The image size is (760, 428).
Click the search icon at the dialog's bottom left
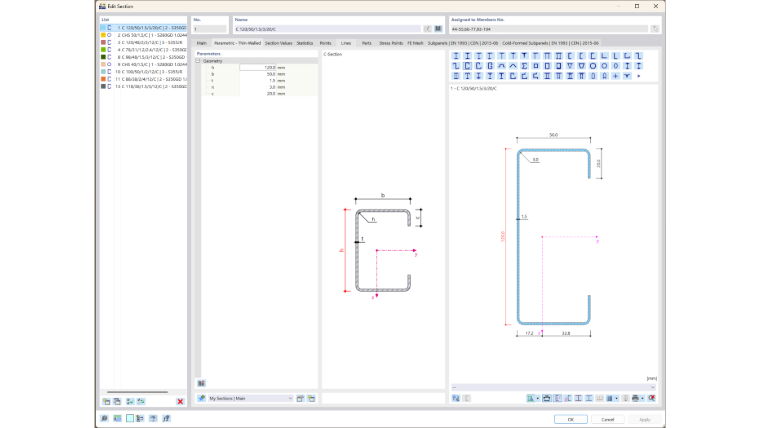[x=104, y=418]
